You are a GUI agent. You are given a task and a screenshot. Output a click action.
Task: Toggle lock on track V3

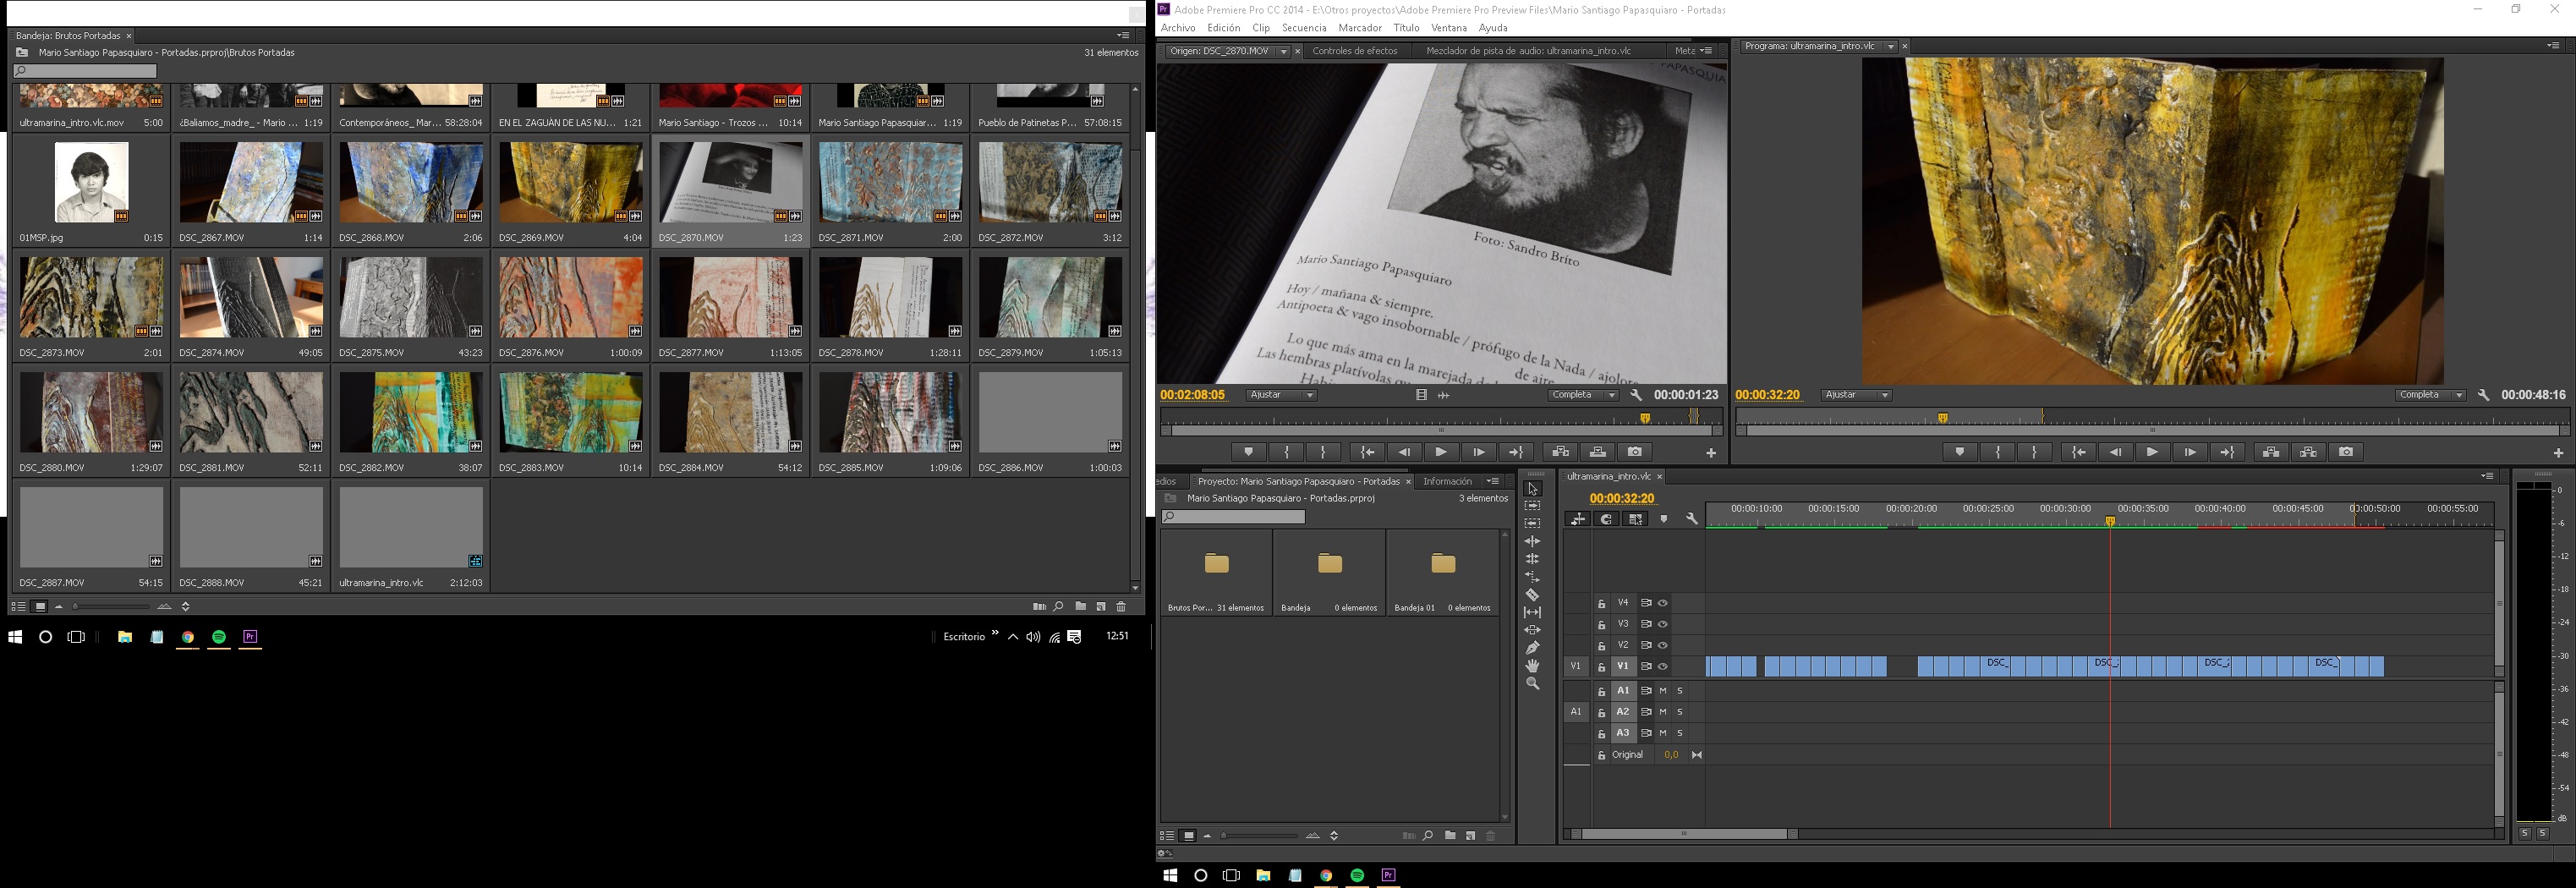(1601, 625)
